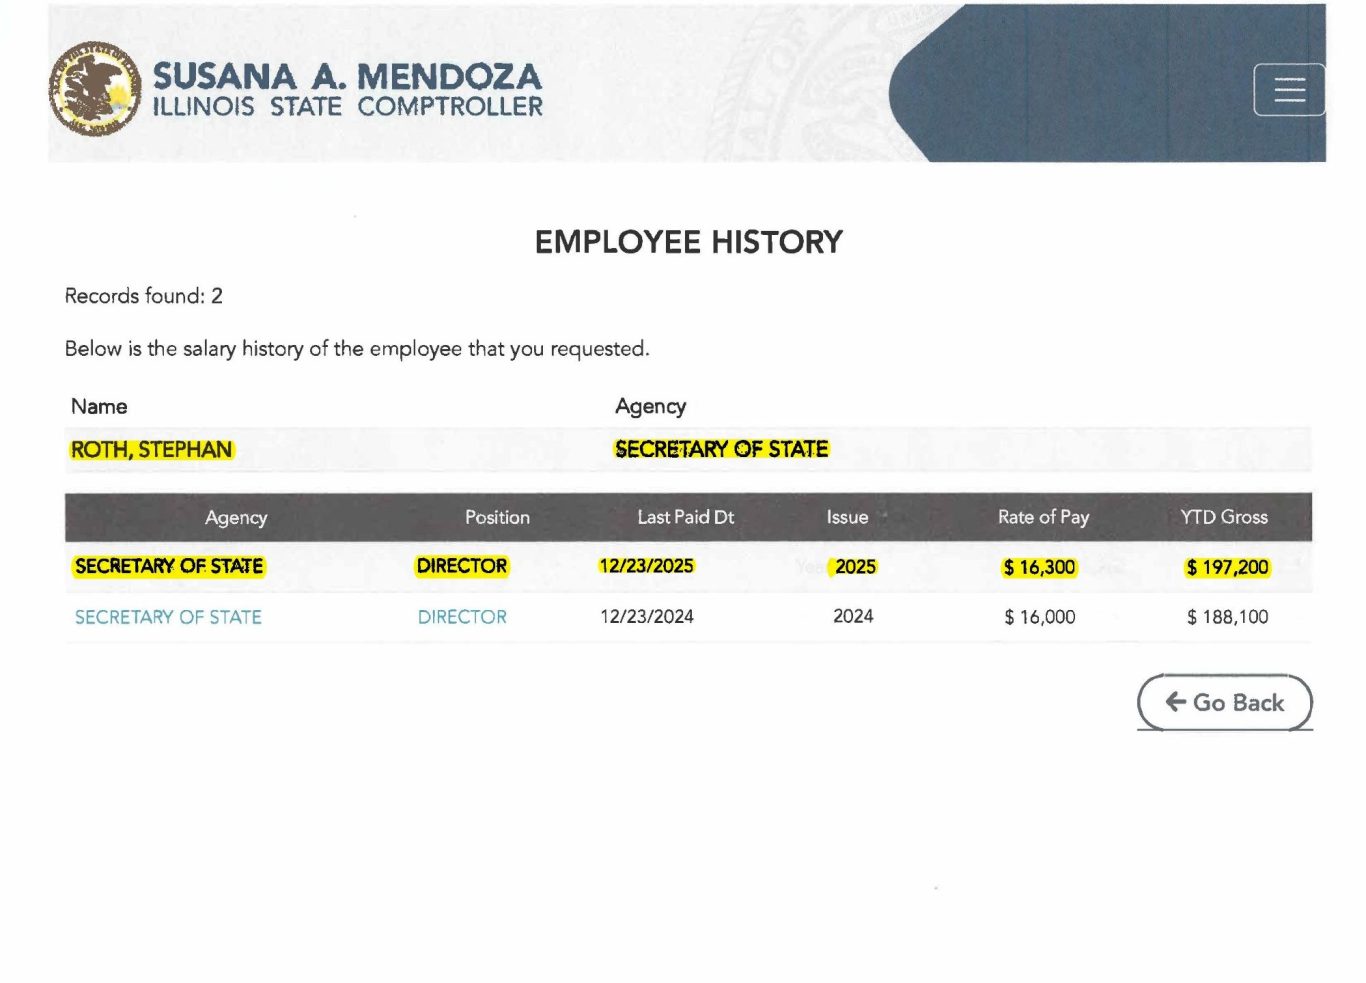Screen dimensions: 1366x983
Task: Click the highlighted $ 197,200 YTD gross
Action: (1227, 567)
